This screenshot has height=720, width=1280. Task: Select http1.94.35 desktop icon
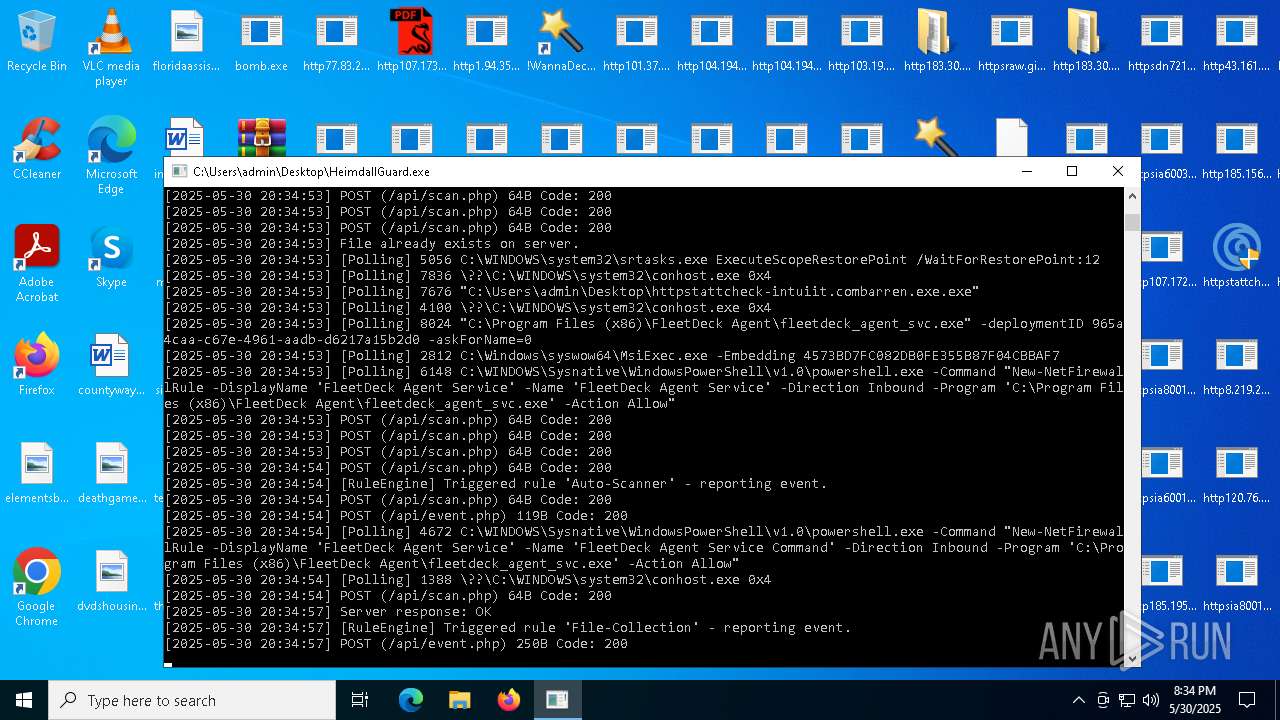click(486, 42)
